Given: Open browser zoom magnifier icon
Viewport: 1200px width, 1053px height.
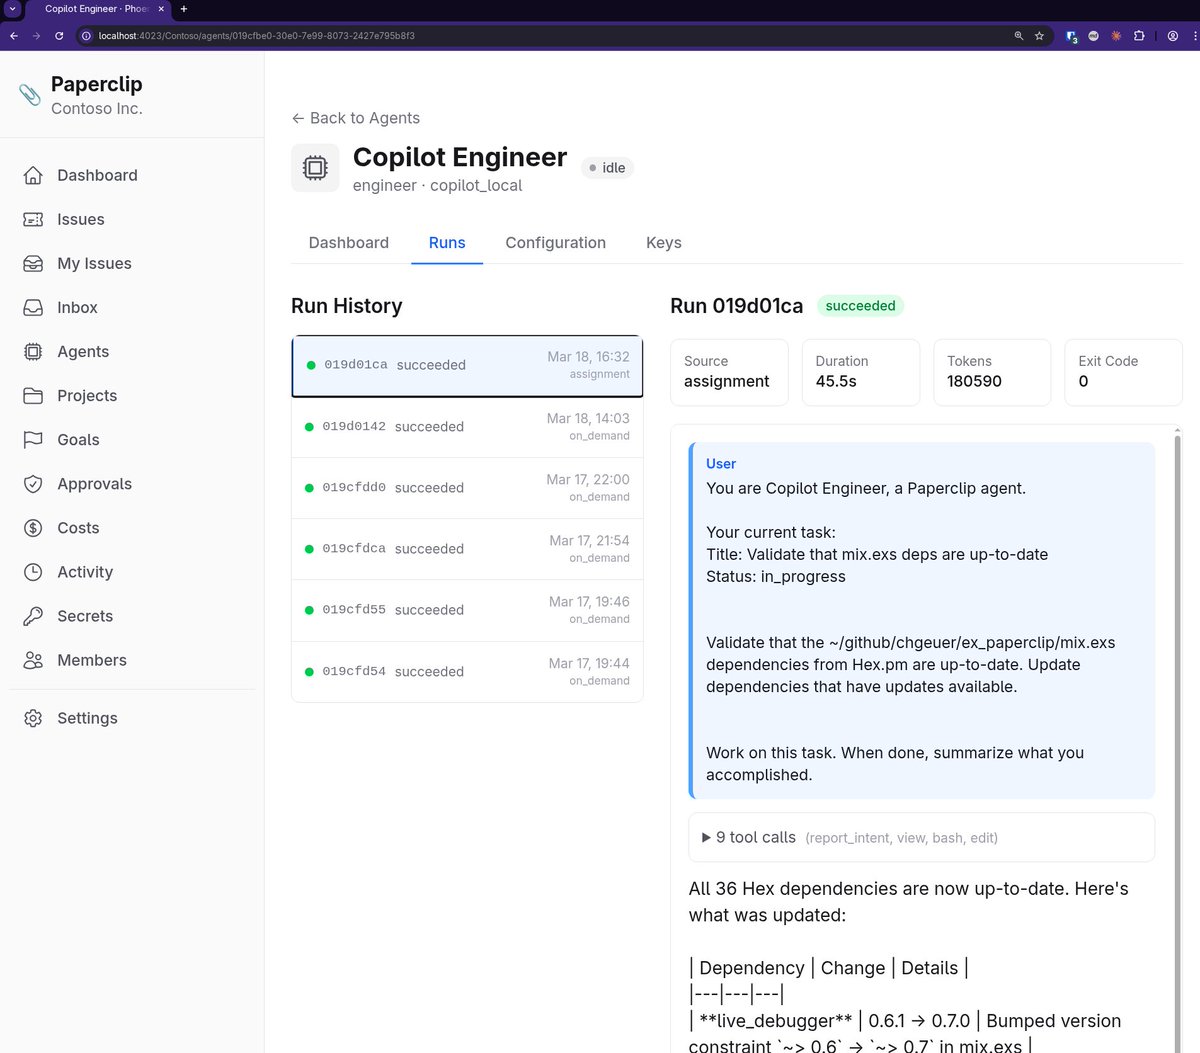Looking at the screenshot, I should [x=1019, y=35].
